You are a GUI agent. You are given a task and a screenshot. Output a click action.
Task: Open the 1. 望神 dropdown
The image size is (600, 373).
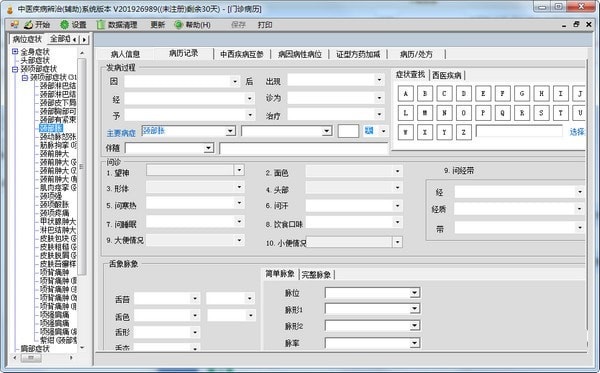tap(239, 170)
